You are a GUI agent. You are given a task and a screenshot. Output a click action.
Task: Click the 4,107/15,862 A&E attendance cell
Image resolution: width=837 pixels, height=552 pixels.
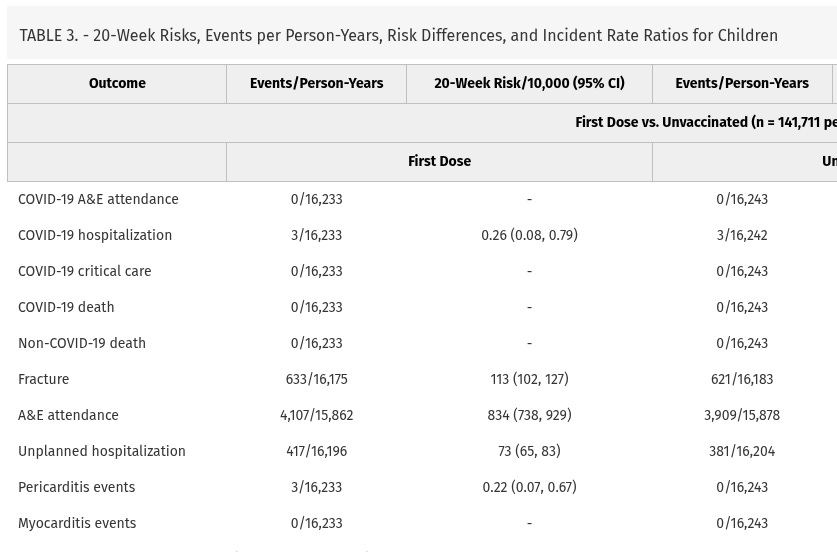coord(316,416)
